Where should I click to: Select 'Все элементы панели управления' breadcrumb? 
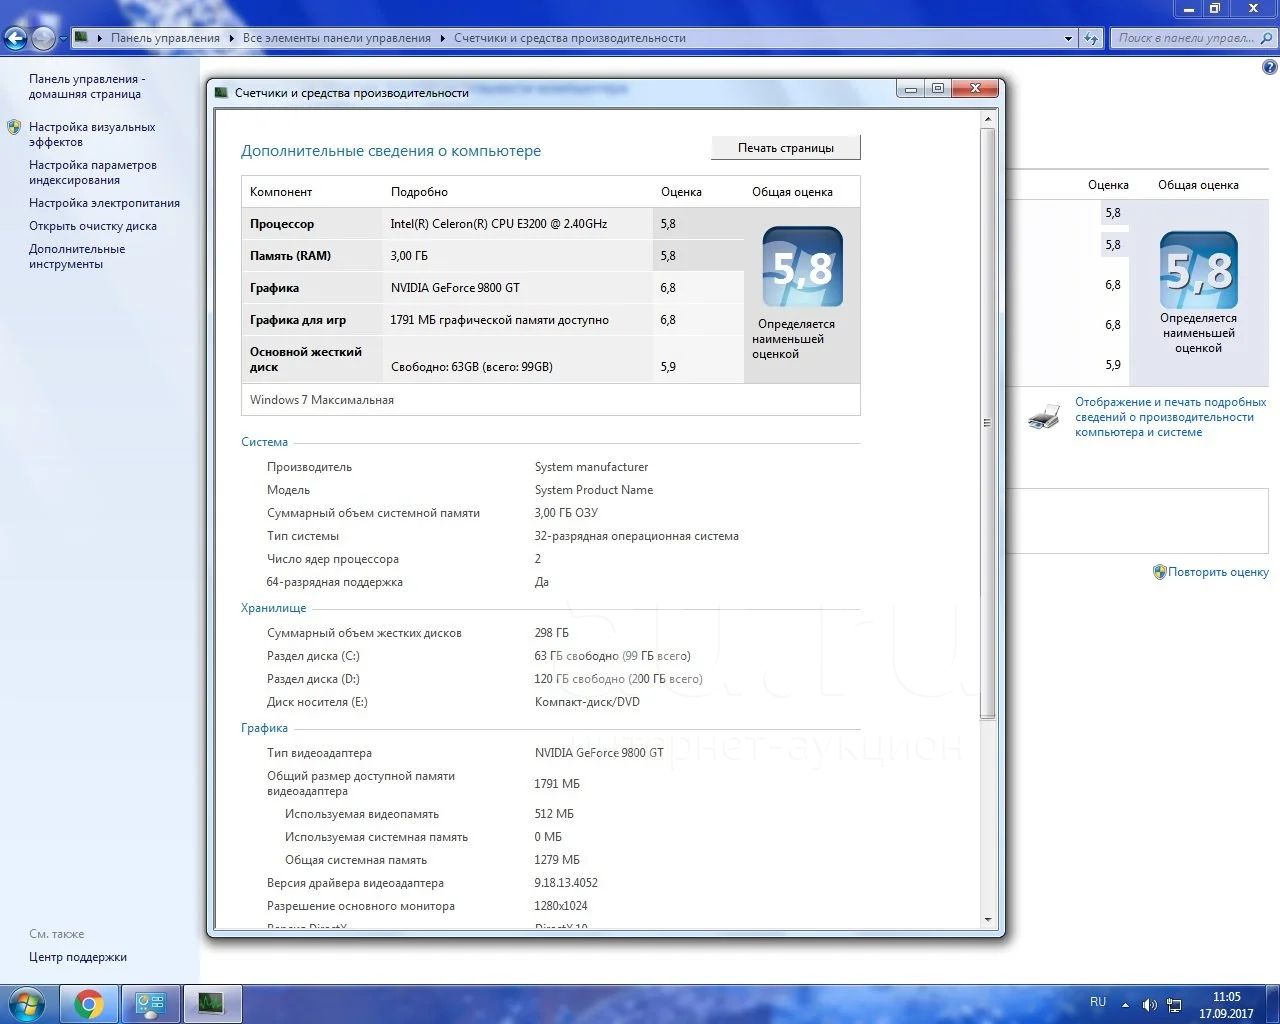coord(337,38)
